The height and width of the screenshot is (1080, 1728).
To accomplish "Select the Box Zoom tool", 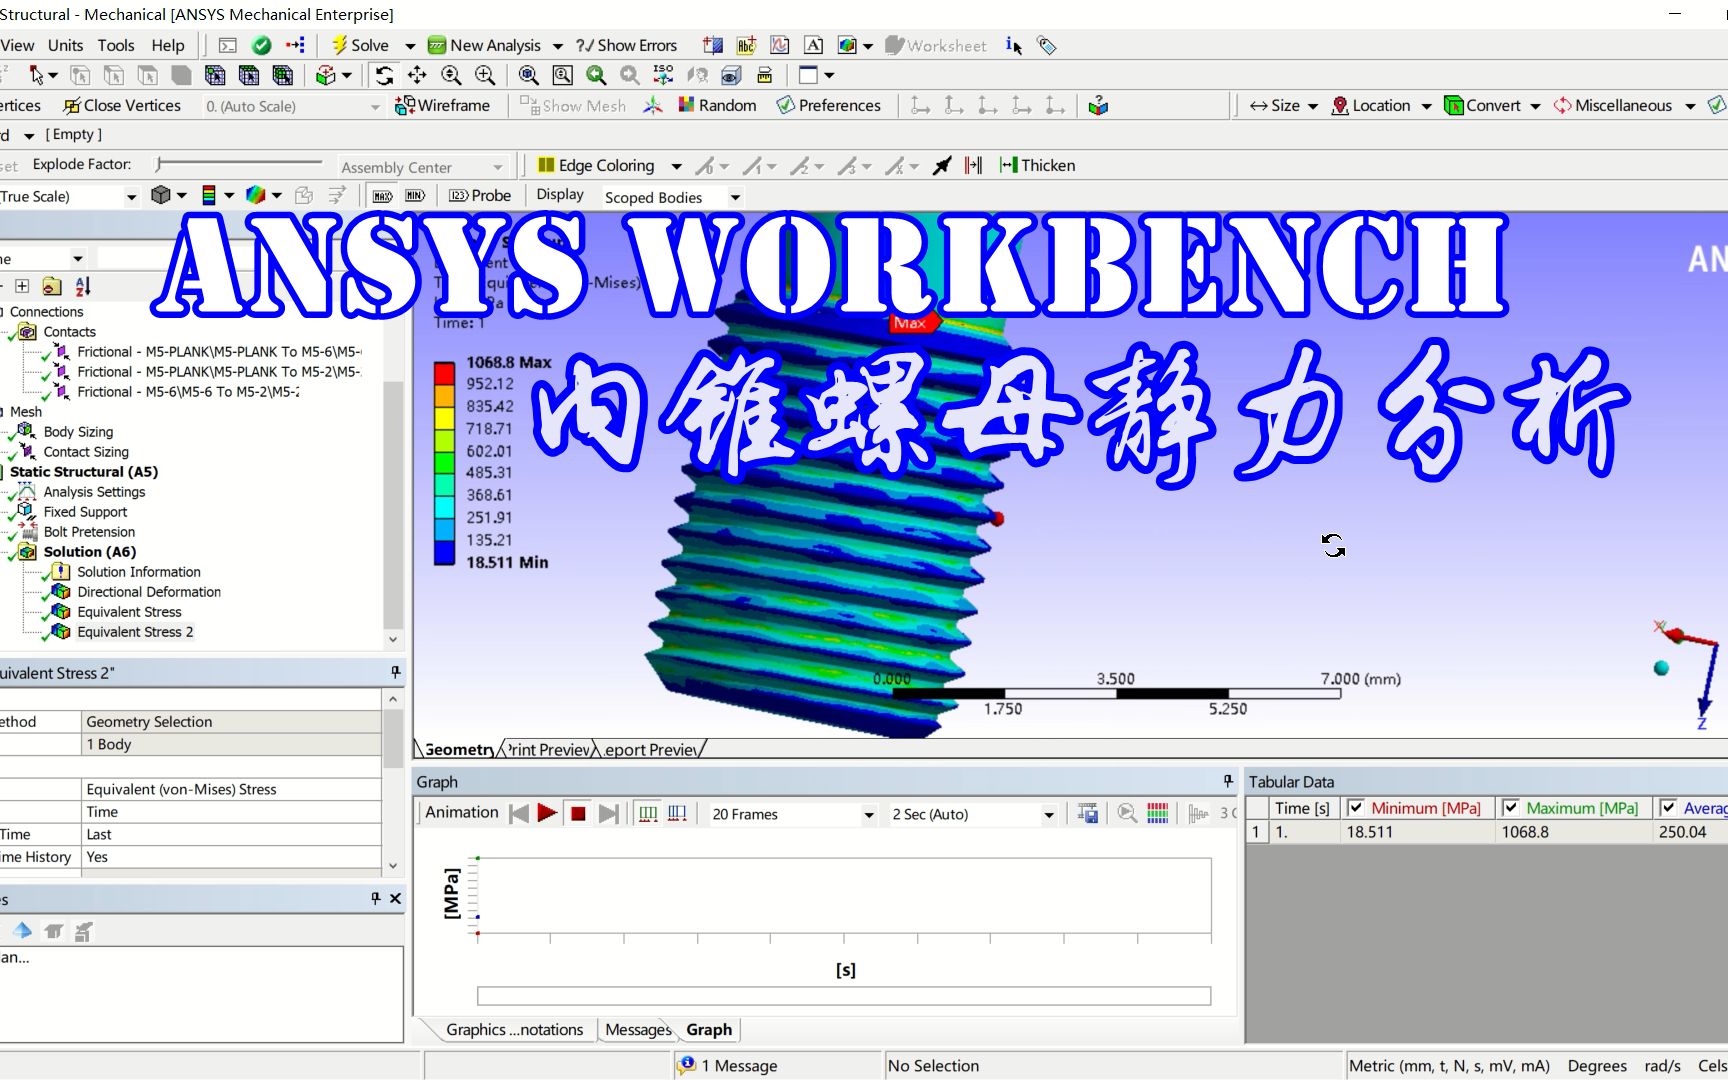I will (562, 75).
